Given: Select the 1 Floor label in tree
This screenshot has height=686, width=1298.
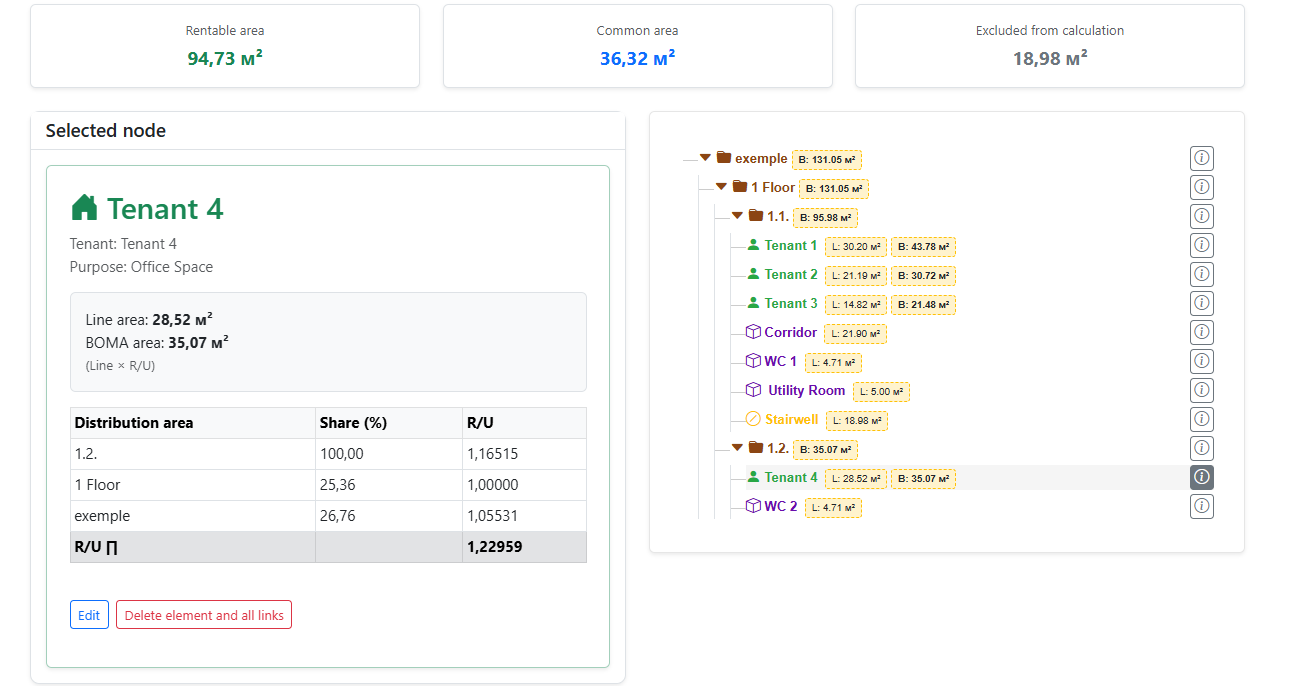Looking at the screenshot, I should point(773,187).
